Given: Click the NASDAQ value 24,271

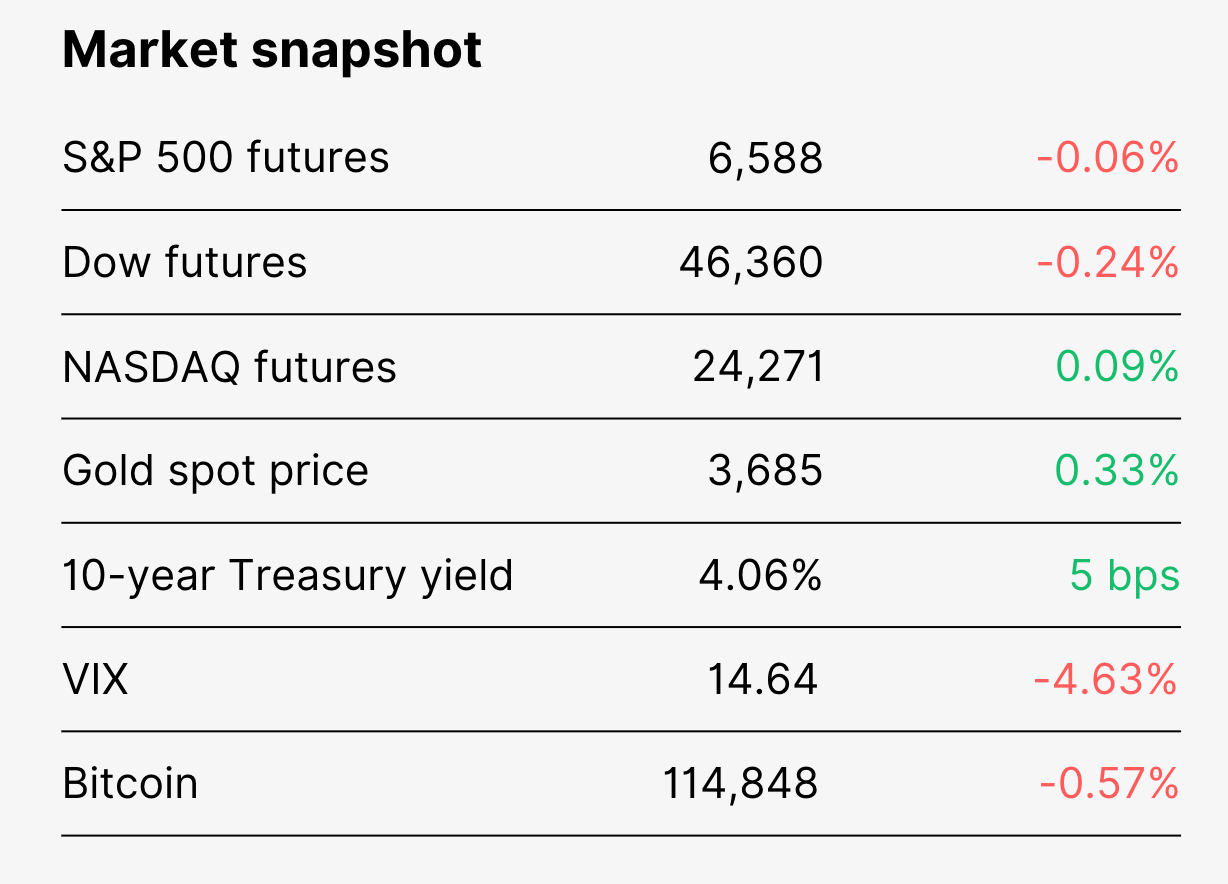Looking at the screenshot, I should pyautogui.click(x=759, y=368).
